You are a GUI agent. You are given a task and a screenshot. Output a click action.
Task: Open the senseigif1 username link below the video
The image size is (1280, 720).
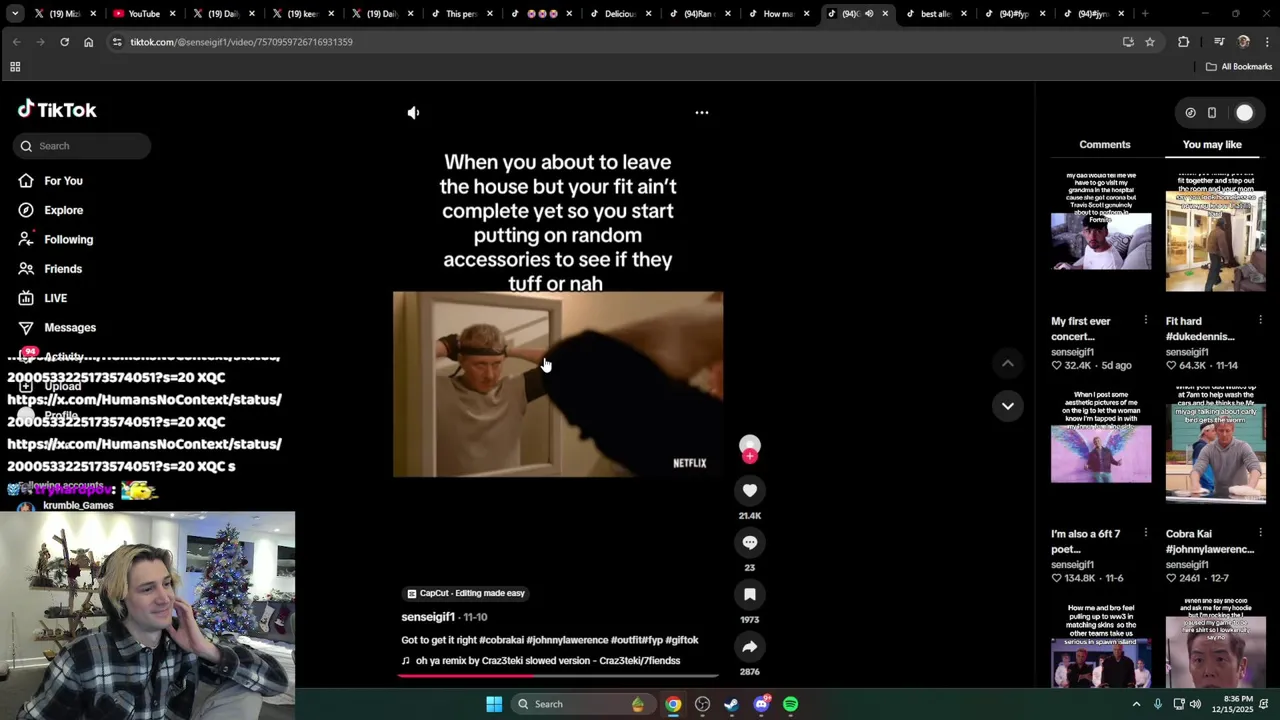428,617
